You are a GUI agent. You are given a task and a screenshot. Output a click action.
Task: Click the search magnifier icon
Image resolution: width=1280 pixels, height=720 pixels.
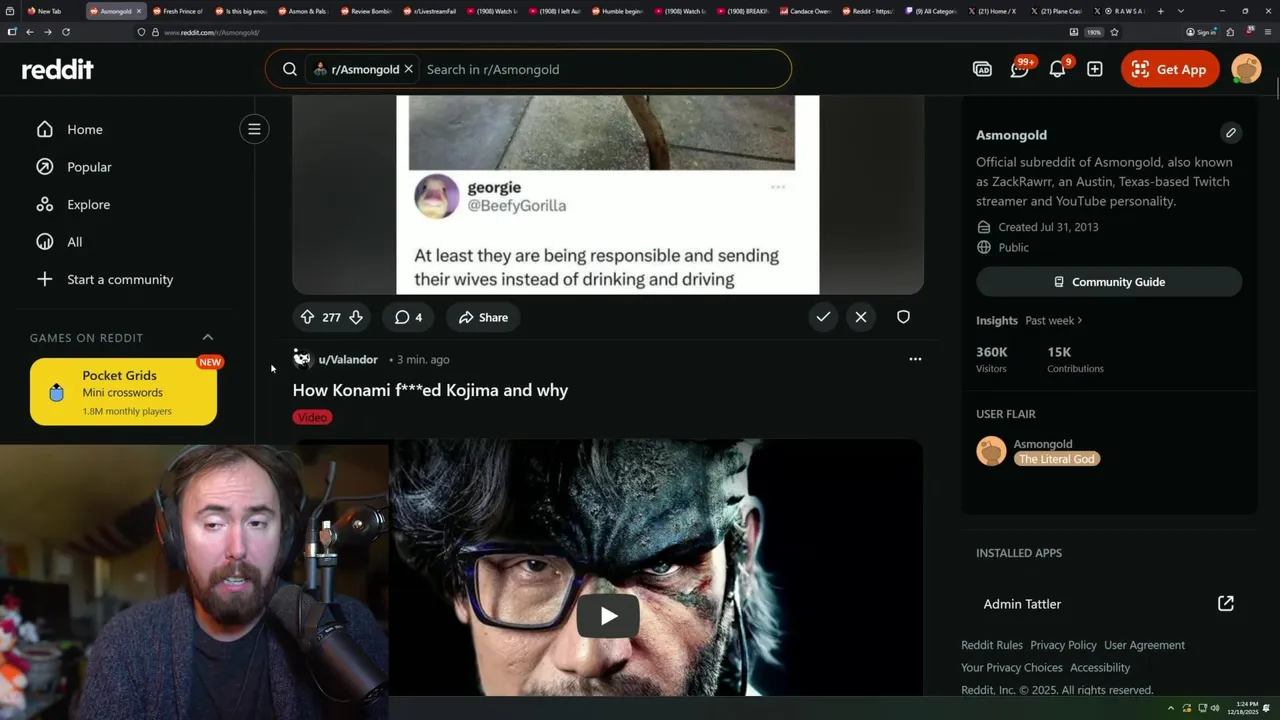tap(290, 69)
